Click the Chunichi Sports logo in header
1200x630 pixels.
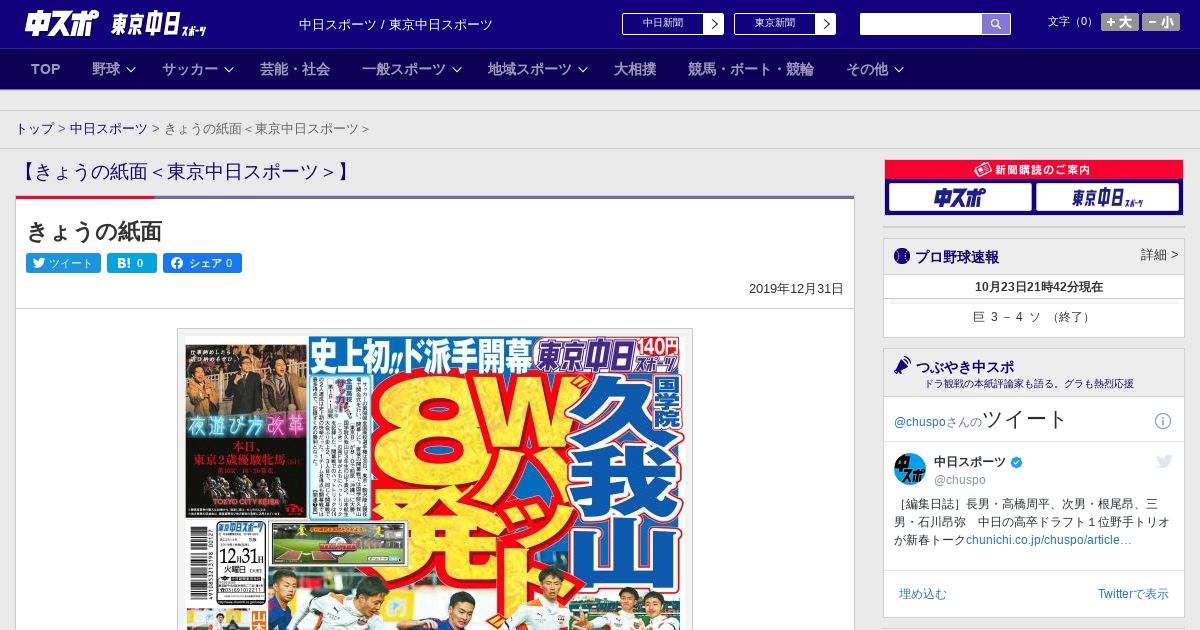point(62,23)
